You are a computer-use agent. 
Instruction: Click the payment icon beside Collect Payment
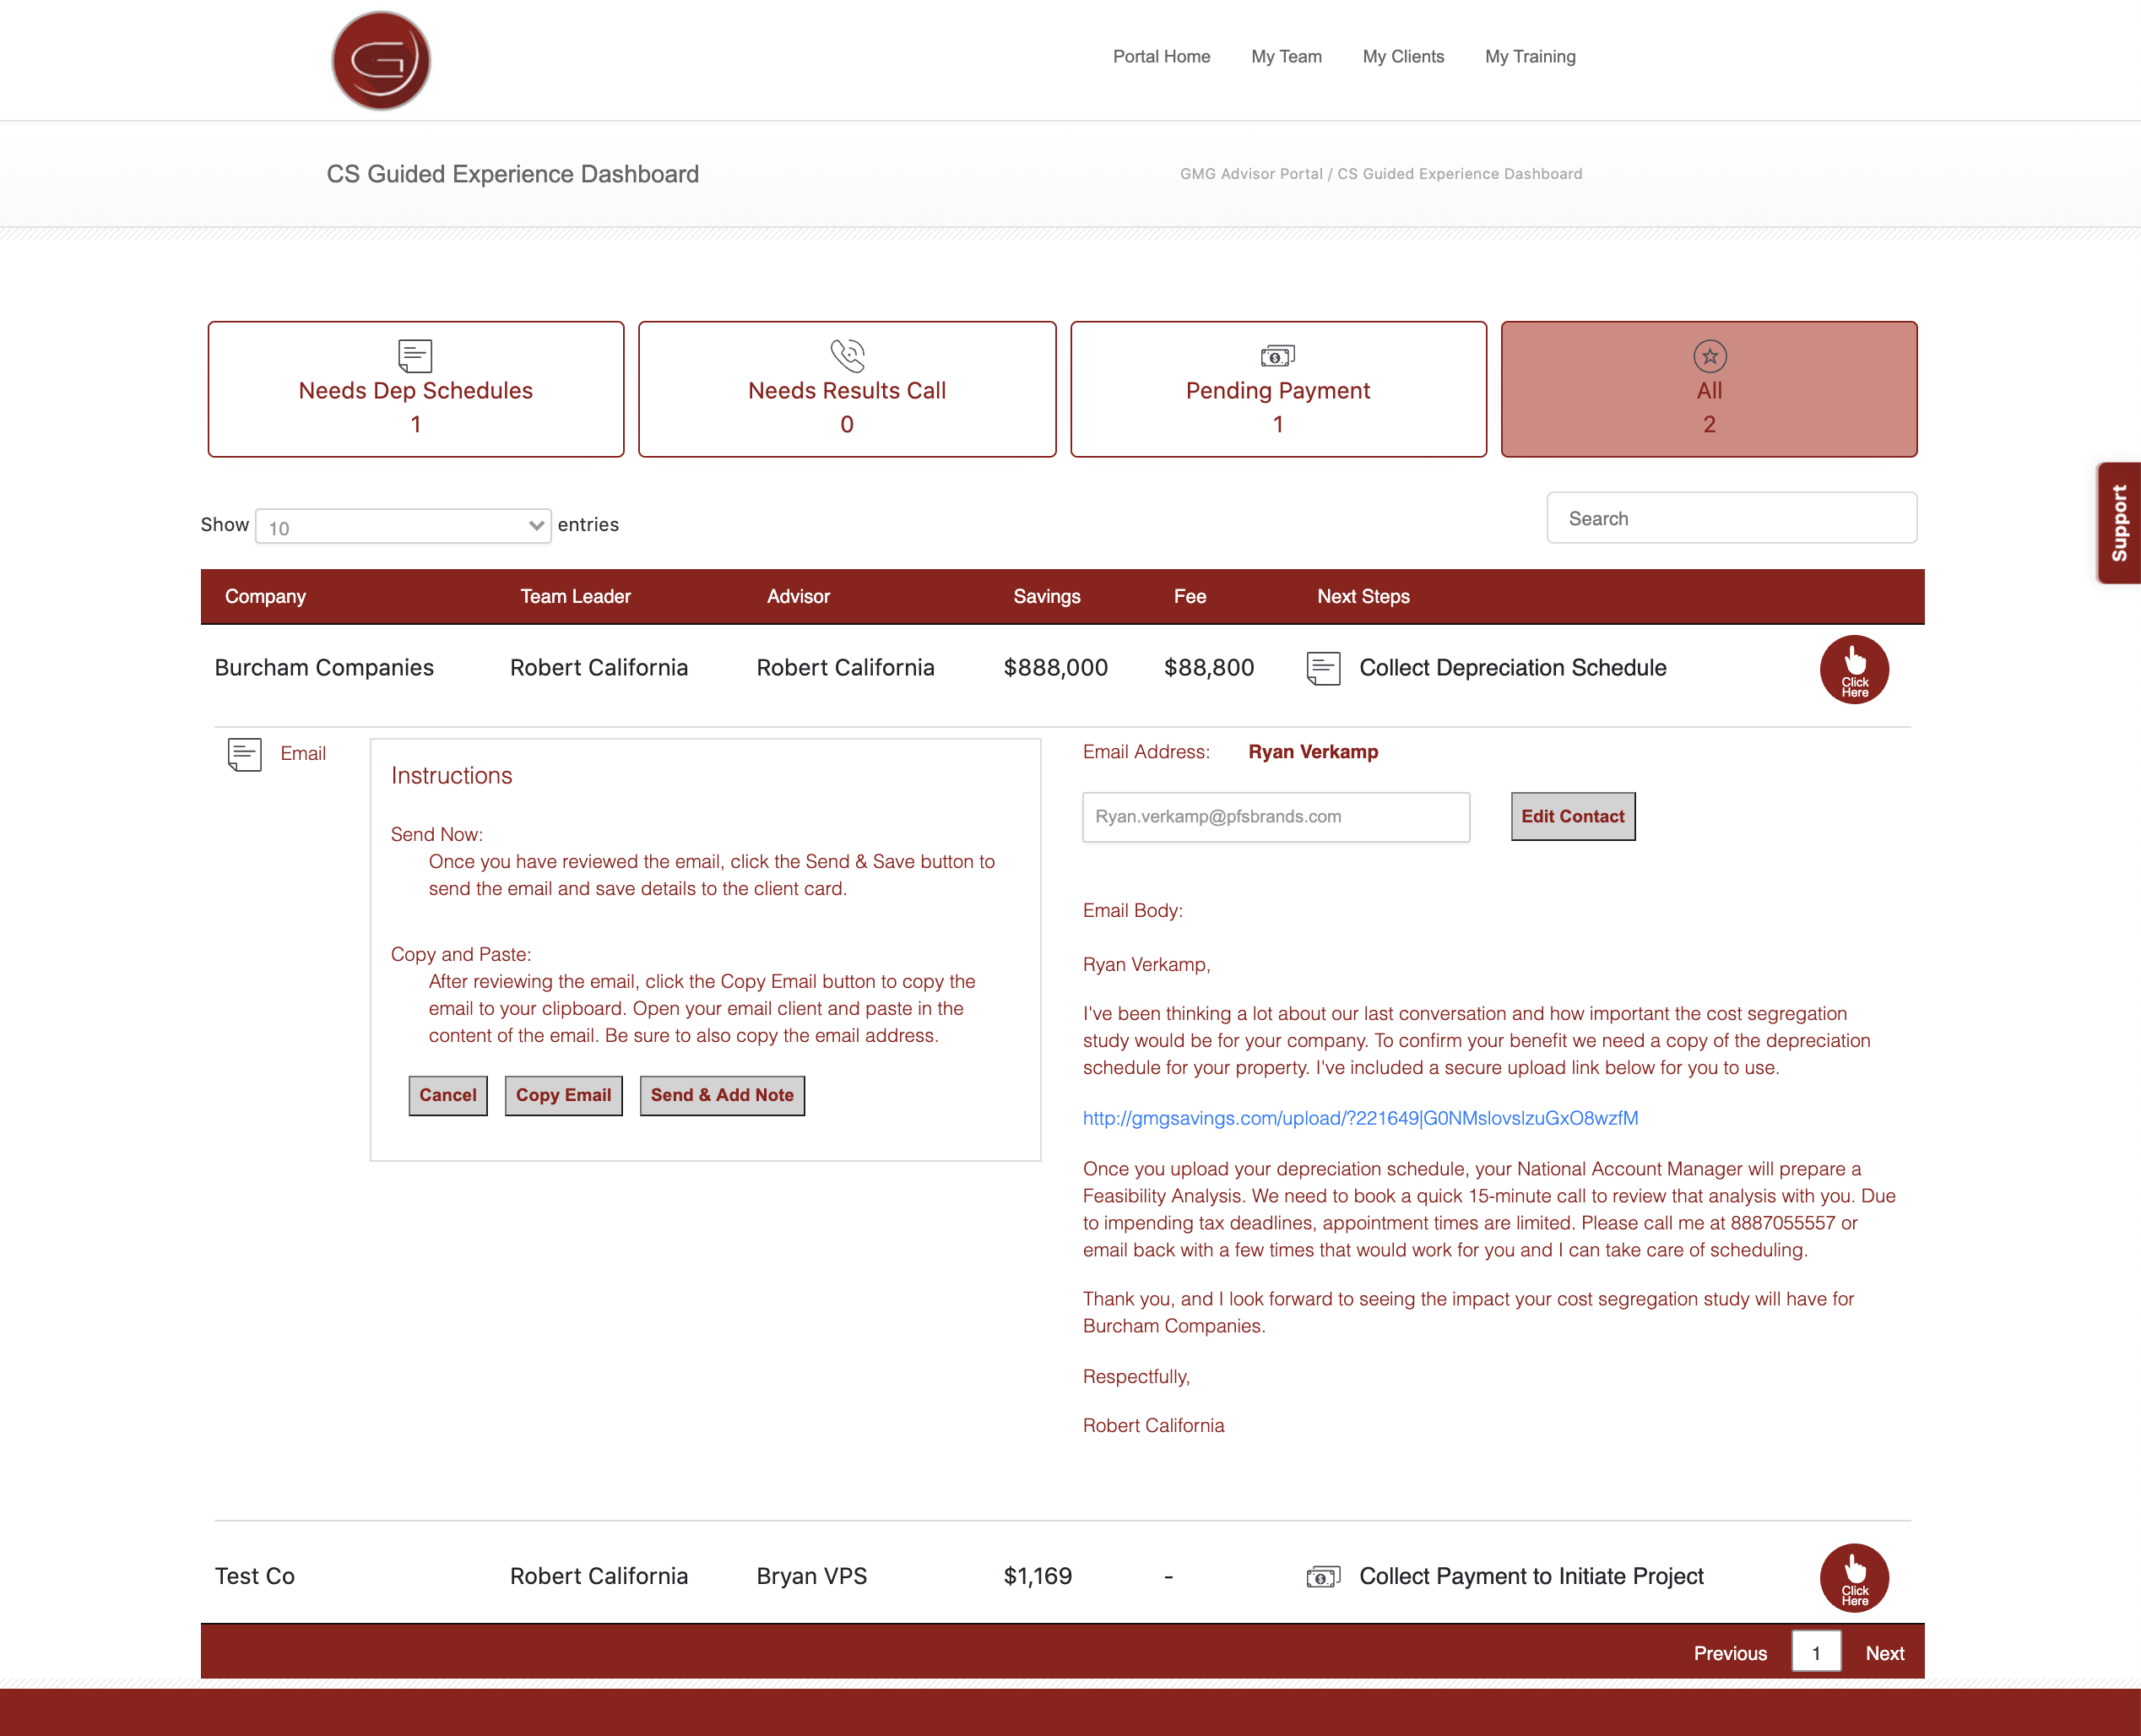pyautogui.click(x=1323, y=1577)
